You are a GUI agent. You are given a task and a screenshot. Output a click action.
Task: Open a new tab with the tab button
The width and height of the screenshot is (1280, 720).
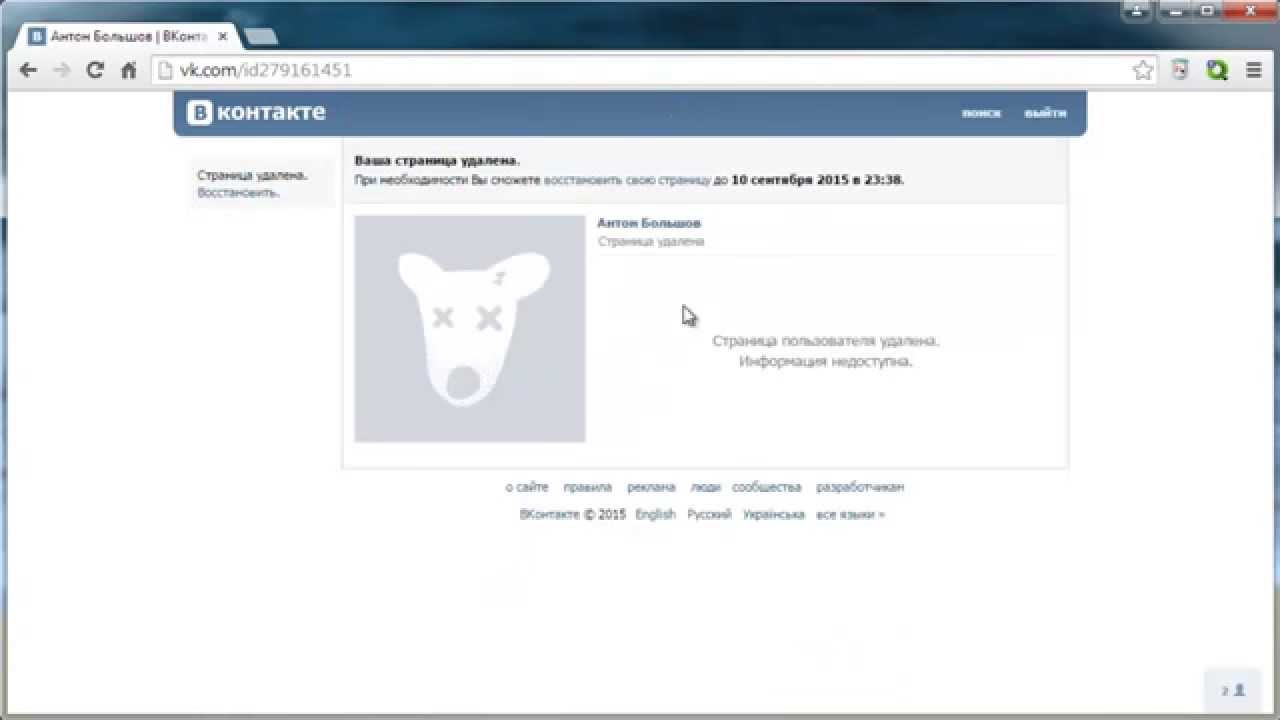click(x=261, y=37)
